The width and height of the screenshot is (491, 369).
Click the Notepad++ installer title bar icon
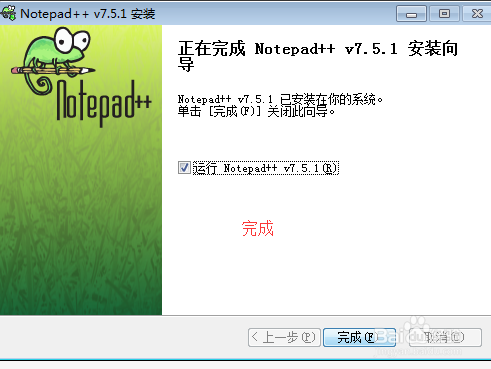point(8,13)
